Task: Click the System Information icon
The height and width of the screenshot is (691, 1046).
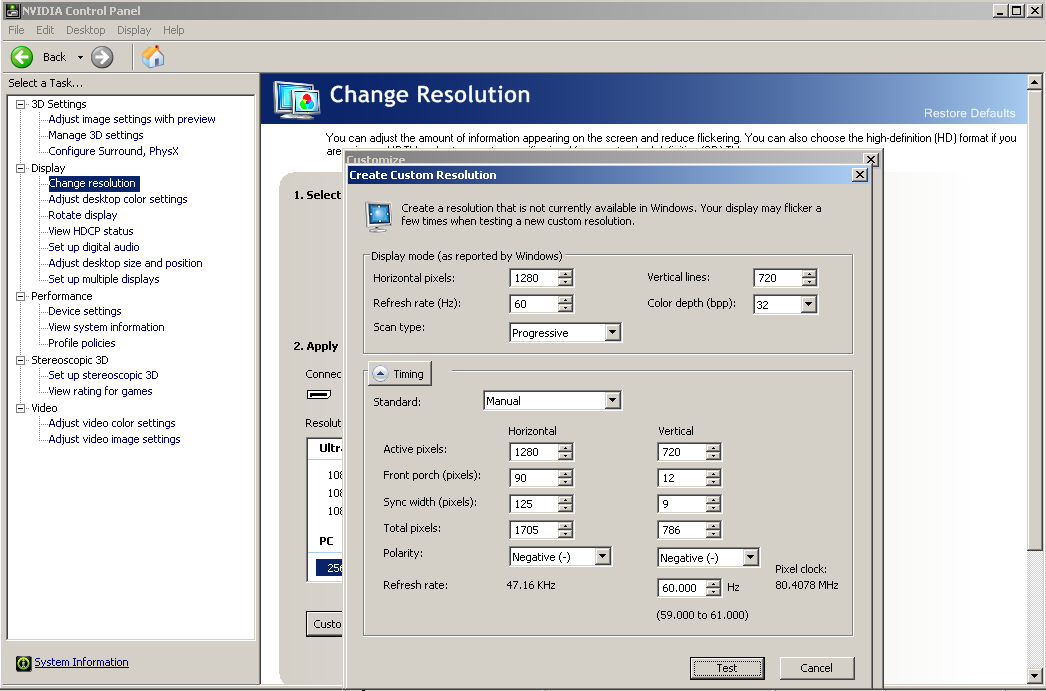Action: (x=23, y=663)
